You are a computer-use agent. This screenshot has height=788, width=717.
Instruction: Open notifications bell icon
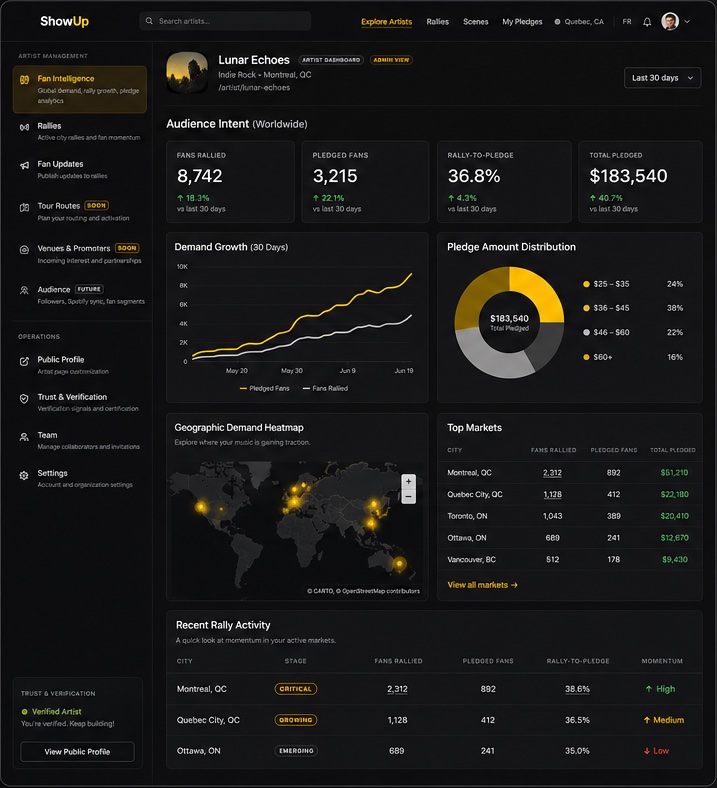(647, 22)
